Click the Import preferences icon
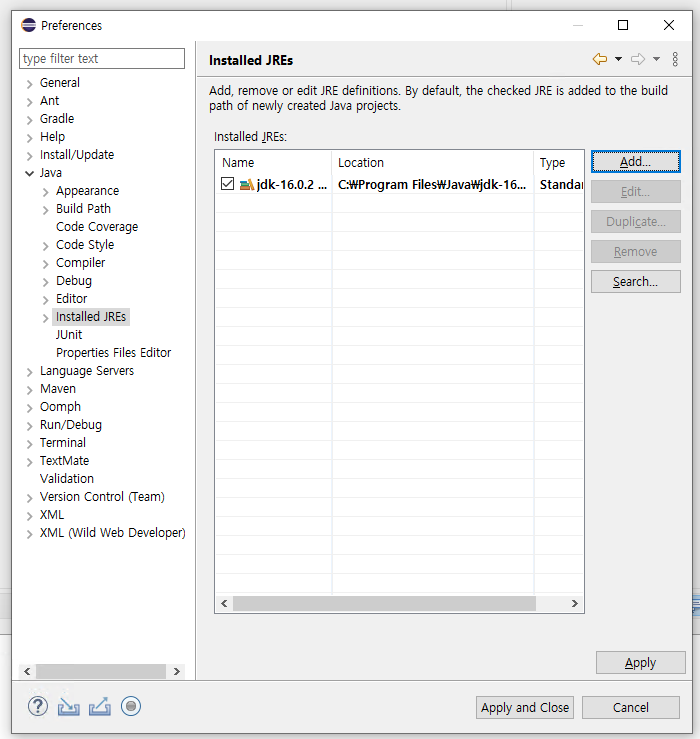 [68, 707]
